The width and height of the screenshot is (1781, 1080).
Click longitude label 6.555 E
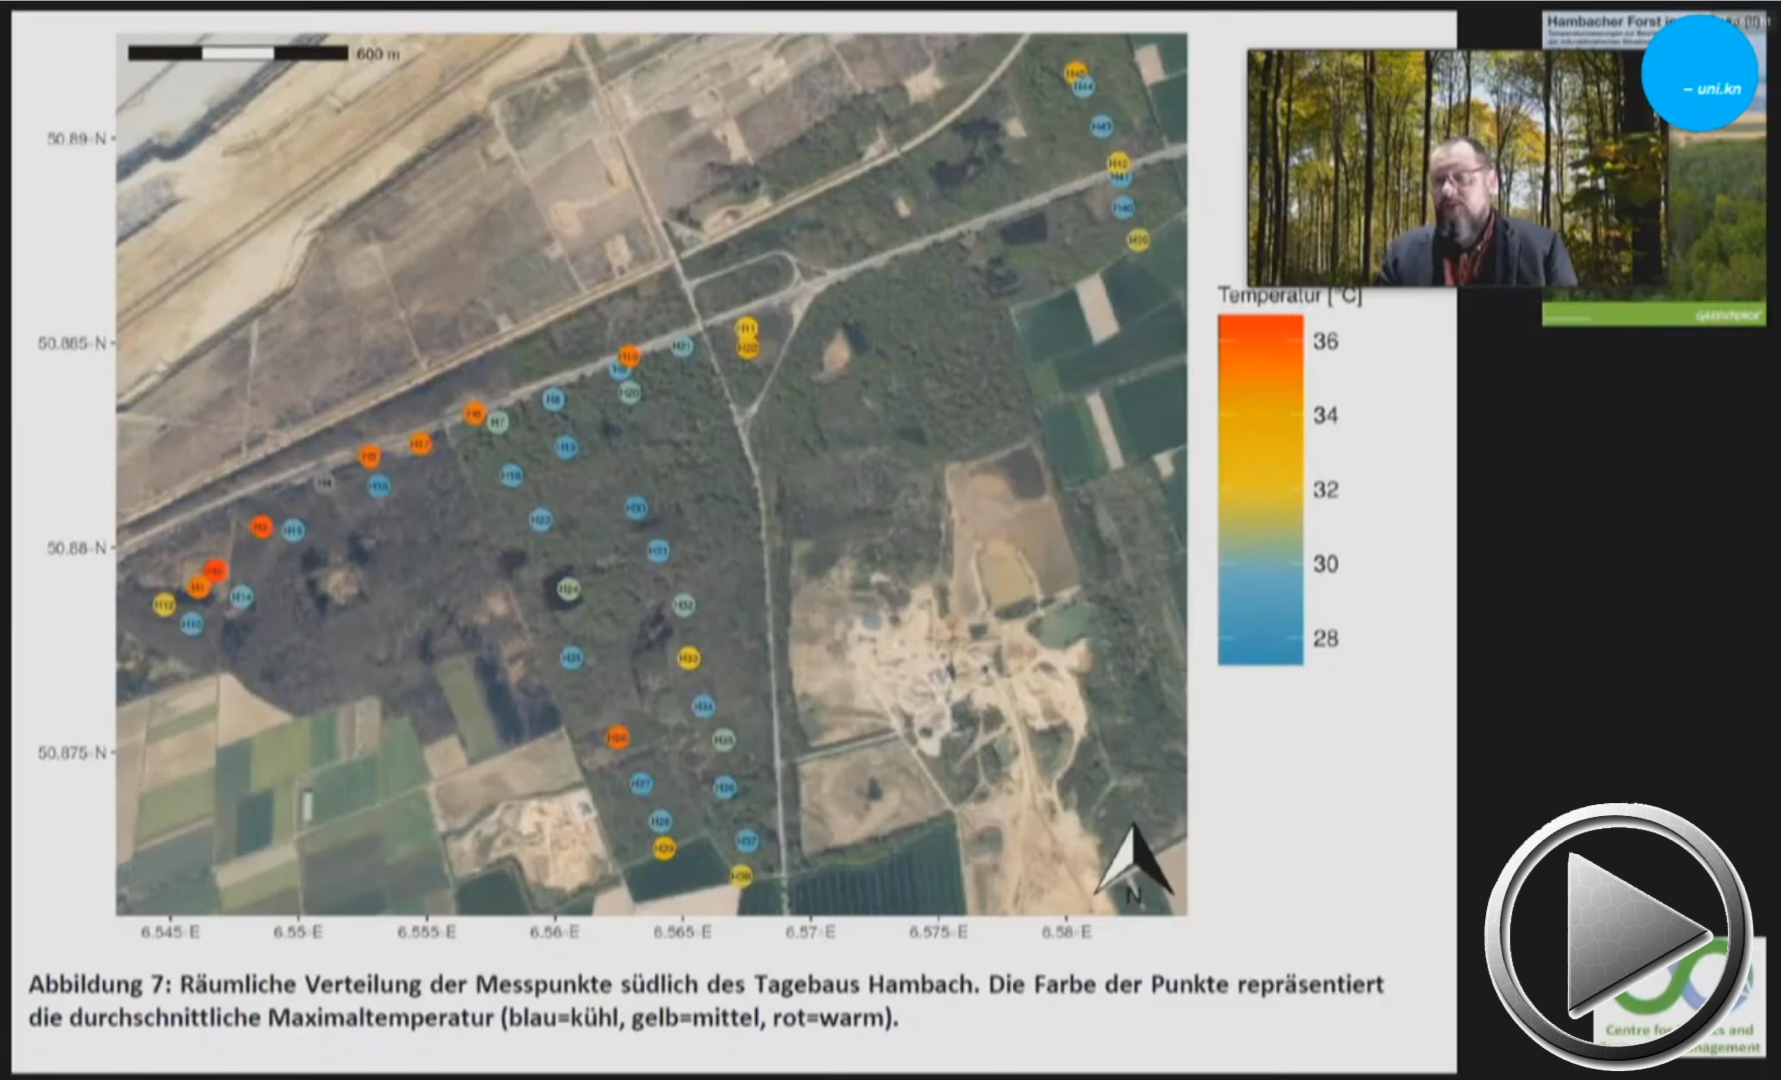click(426, 932)
